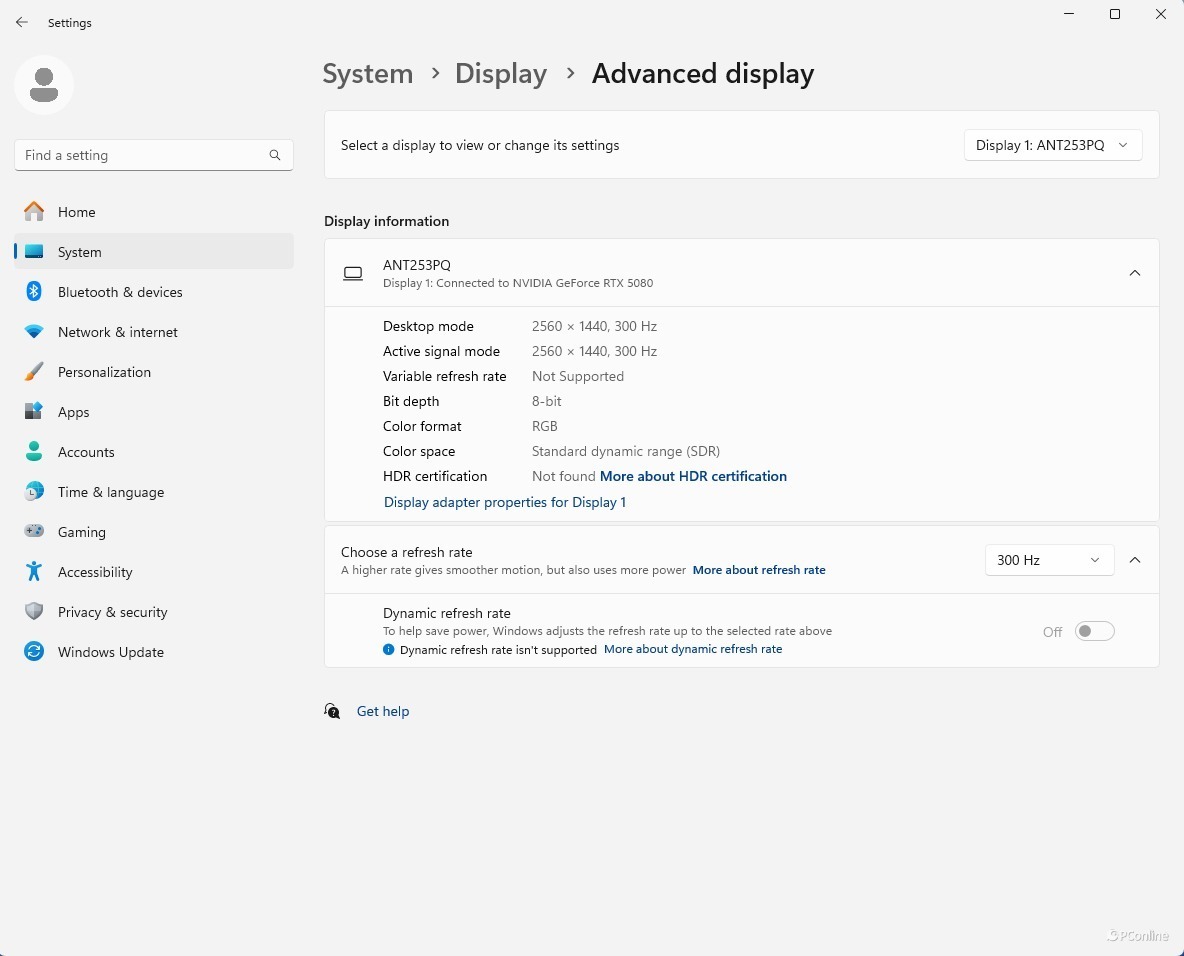Open Display adapter properties for Display 1

click(505, 502)
